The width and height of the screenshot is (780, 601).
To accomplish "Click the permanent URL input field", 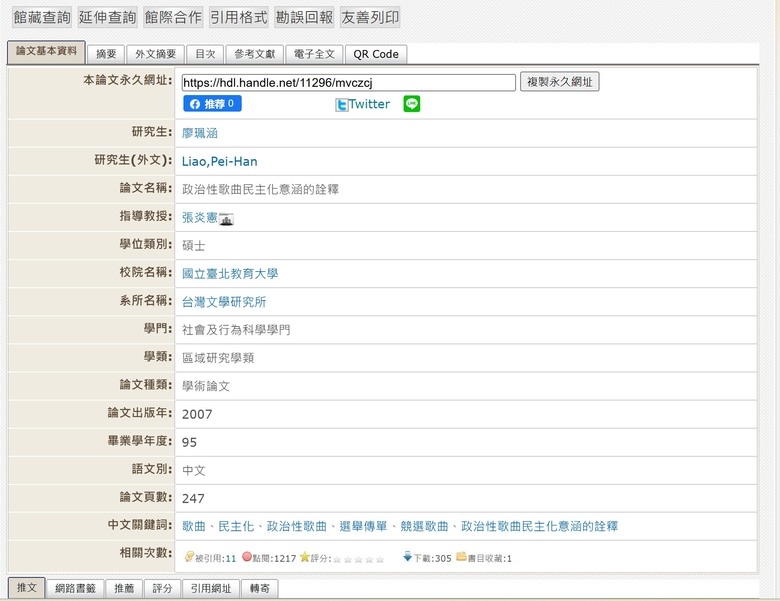I will pyautogui.click(x=348, y=83).
